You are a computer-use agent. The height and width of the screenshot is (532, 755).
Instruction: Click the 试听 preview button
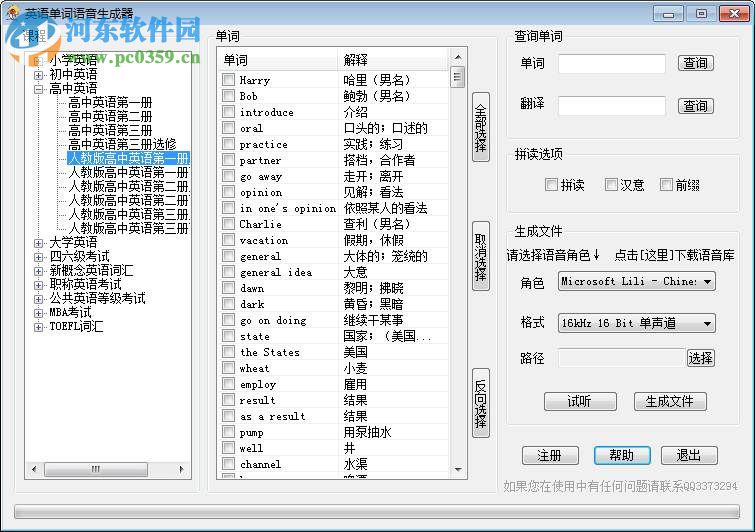tap(580, 401)
